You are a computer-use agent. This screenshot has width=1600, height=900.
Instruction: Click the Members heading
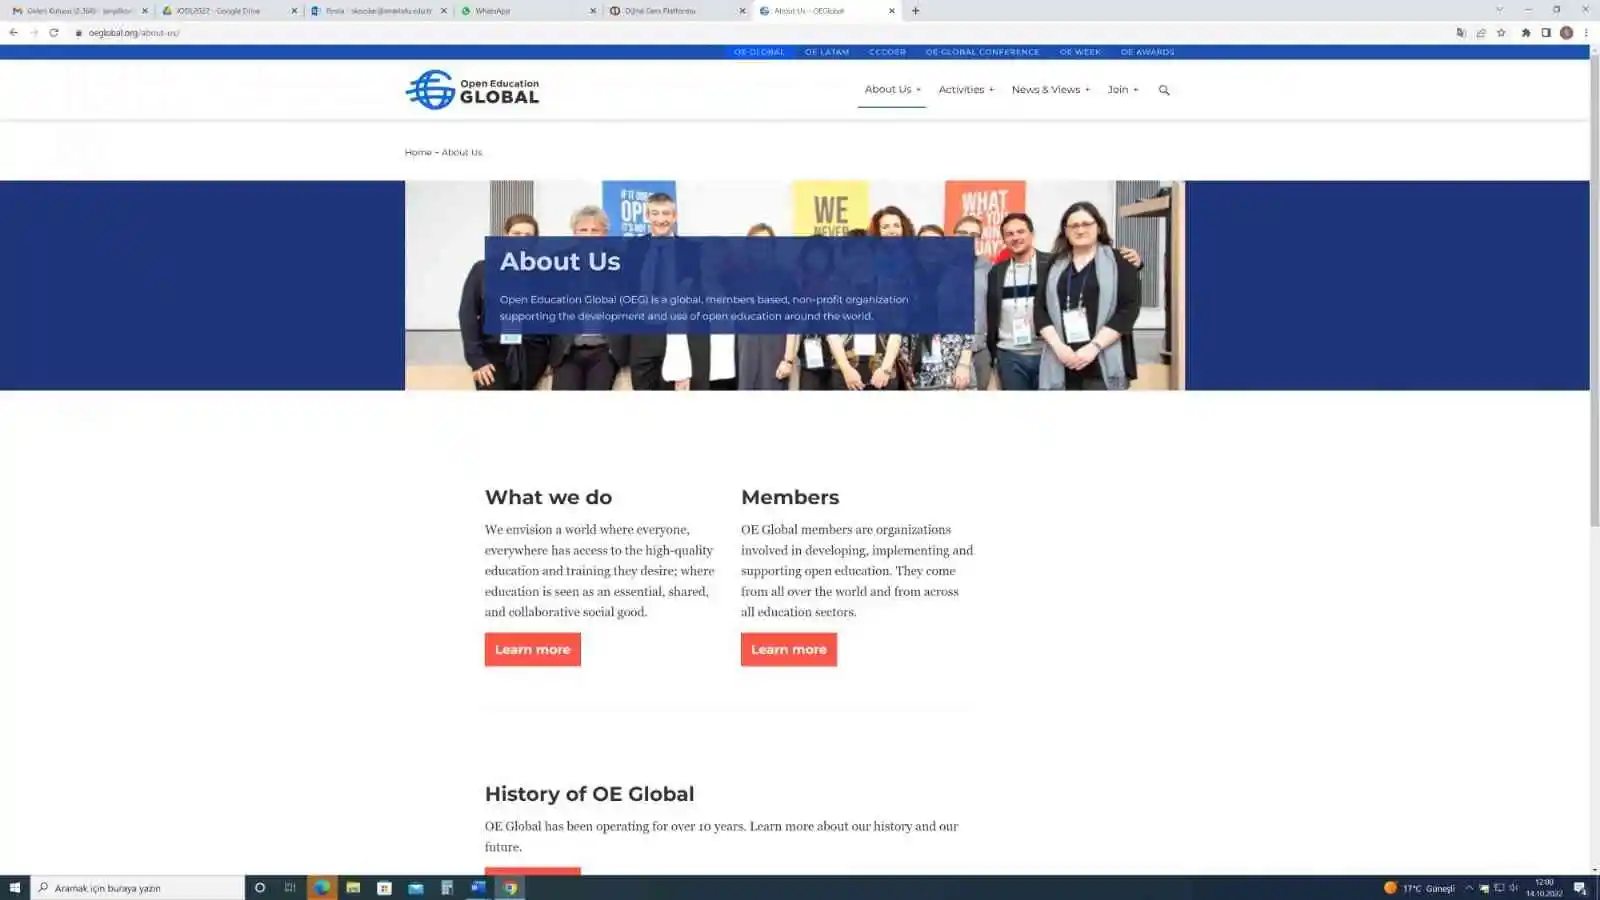tap(790, 497)
